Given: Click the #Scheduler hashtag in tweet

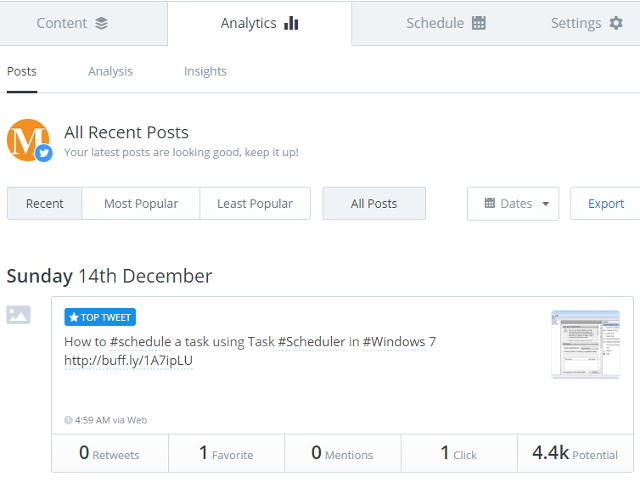Looking at the screenshot, I should (312, 341).
